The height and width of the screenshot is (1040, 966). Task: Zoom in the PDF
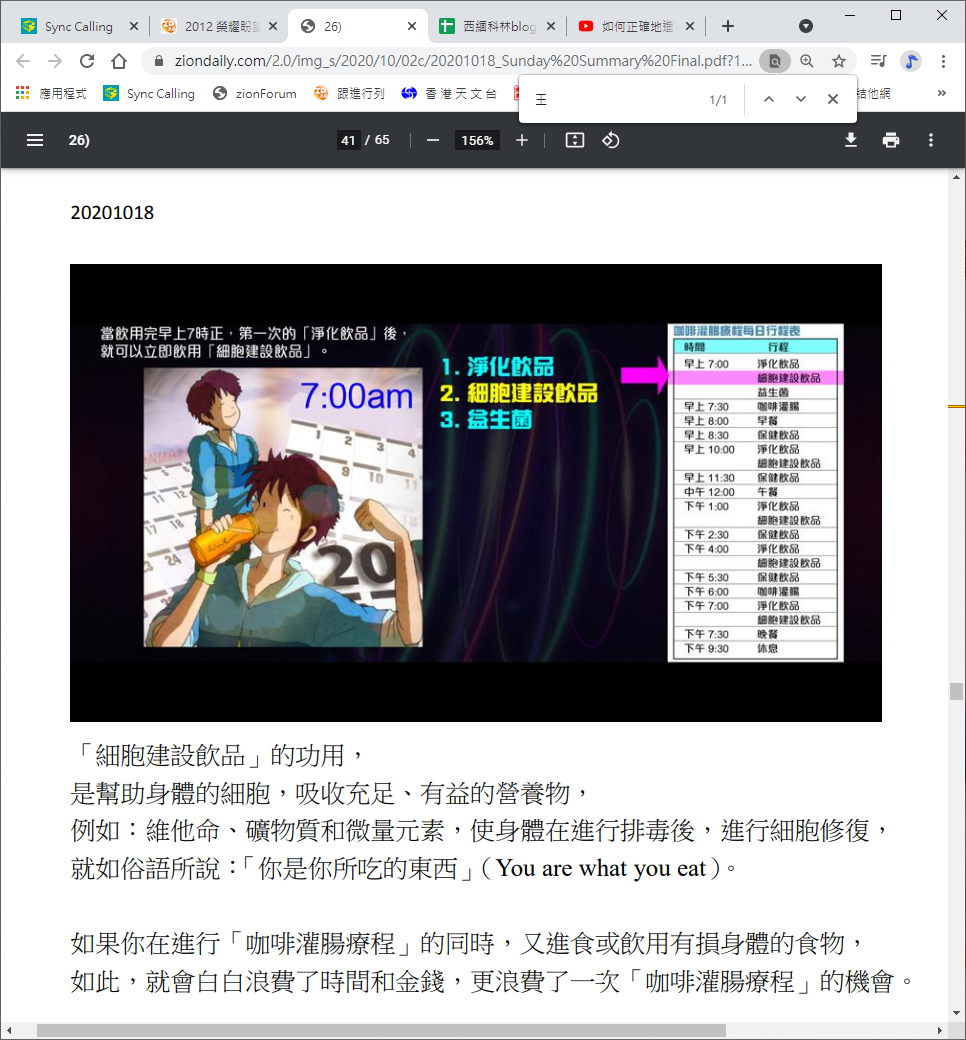point(522,140)
